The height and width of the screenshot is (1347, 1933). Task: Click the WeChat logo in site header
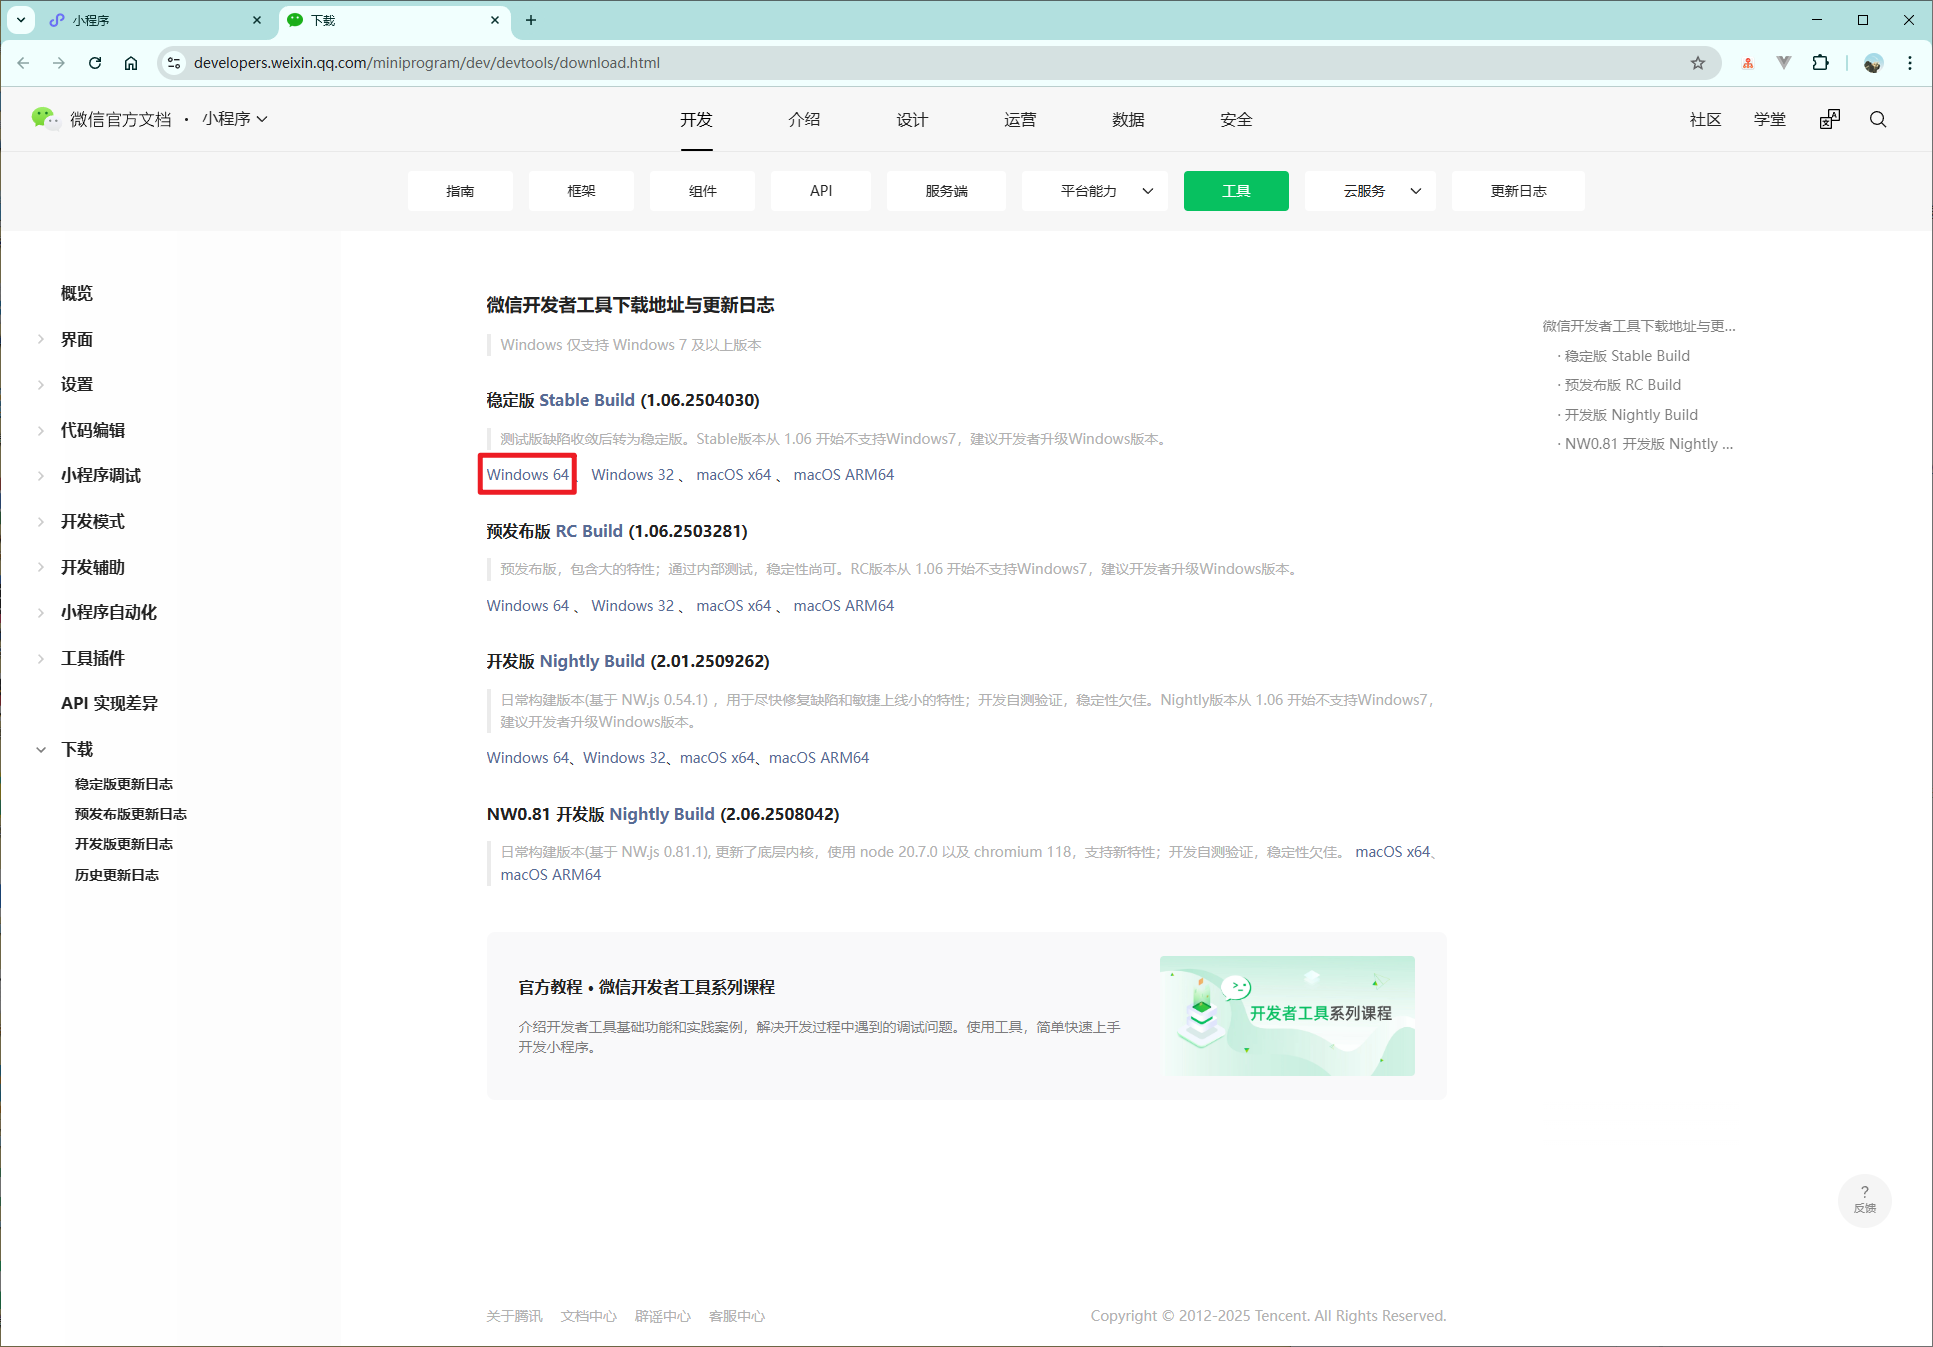pyautogui.click(x=45, y=119)
